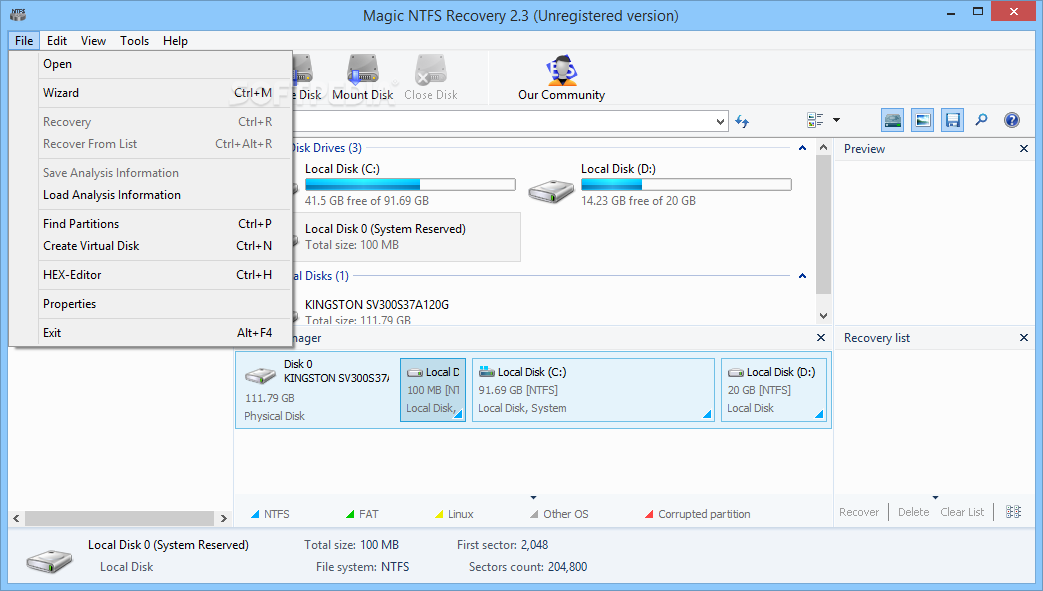Click scroll down arrow in drives list
This screenshot has width=1043, height=591.
pos(823,316)
